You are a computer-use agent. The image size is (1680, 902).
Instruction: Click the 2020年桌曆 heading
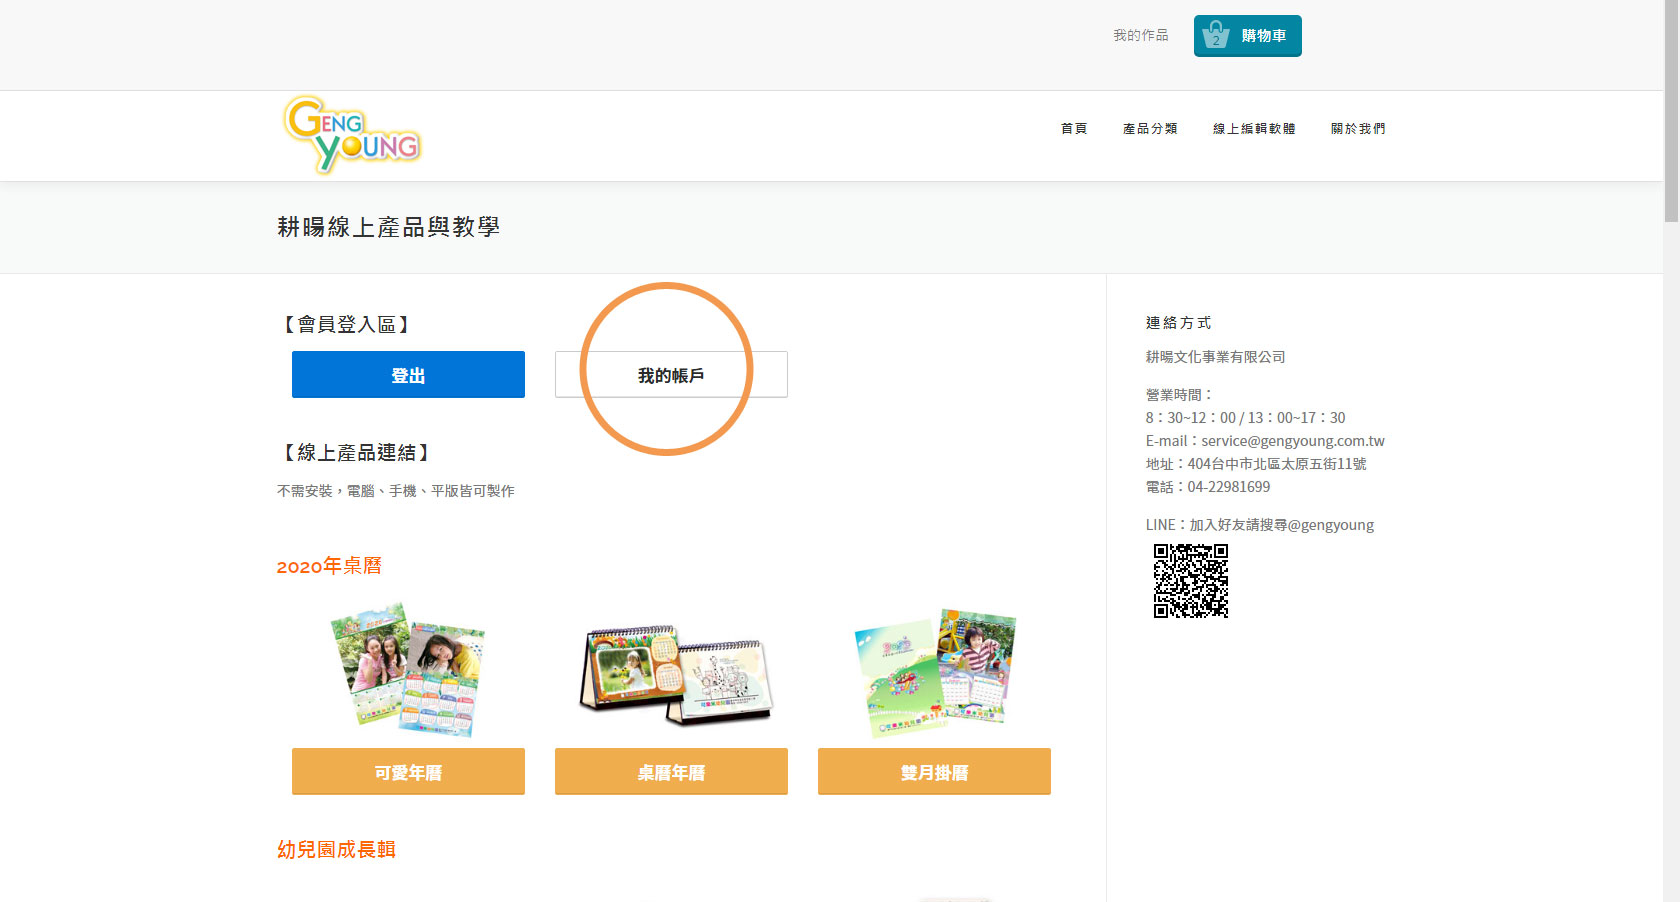pos(329,566)
